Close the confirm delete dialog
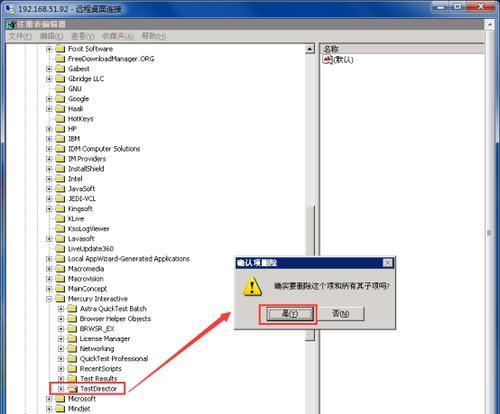 [x=388, y=263]
